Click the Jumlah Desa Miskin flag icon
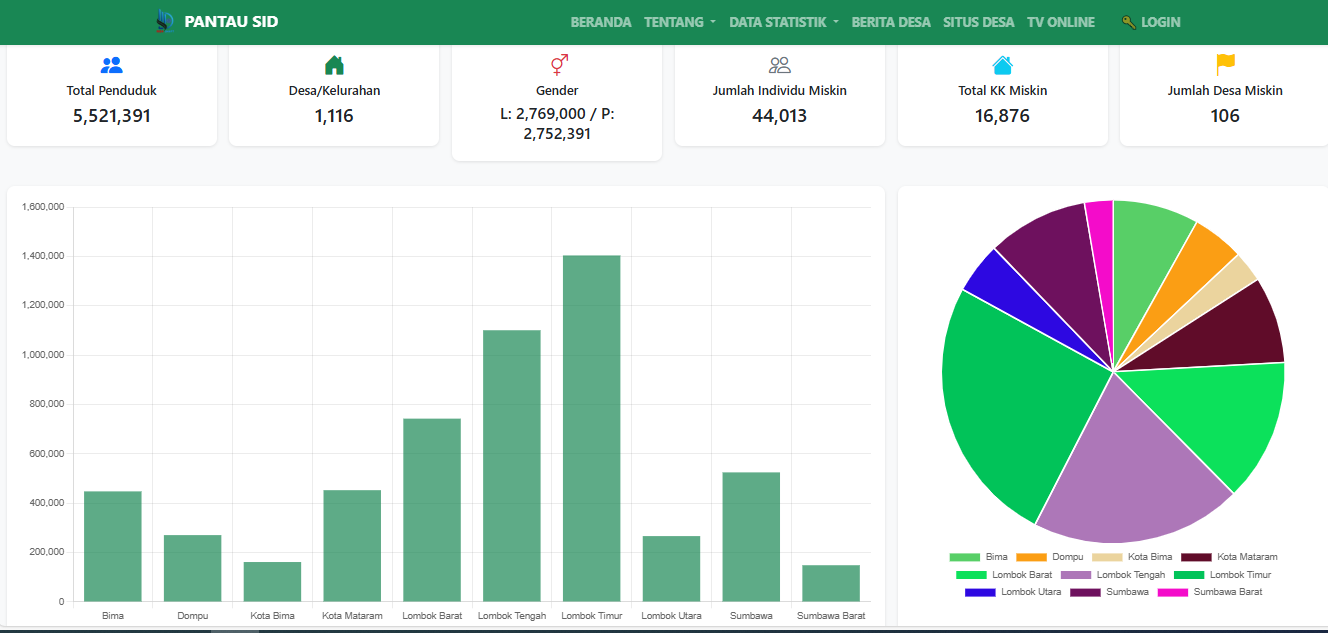 tap(1225, 65)
